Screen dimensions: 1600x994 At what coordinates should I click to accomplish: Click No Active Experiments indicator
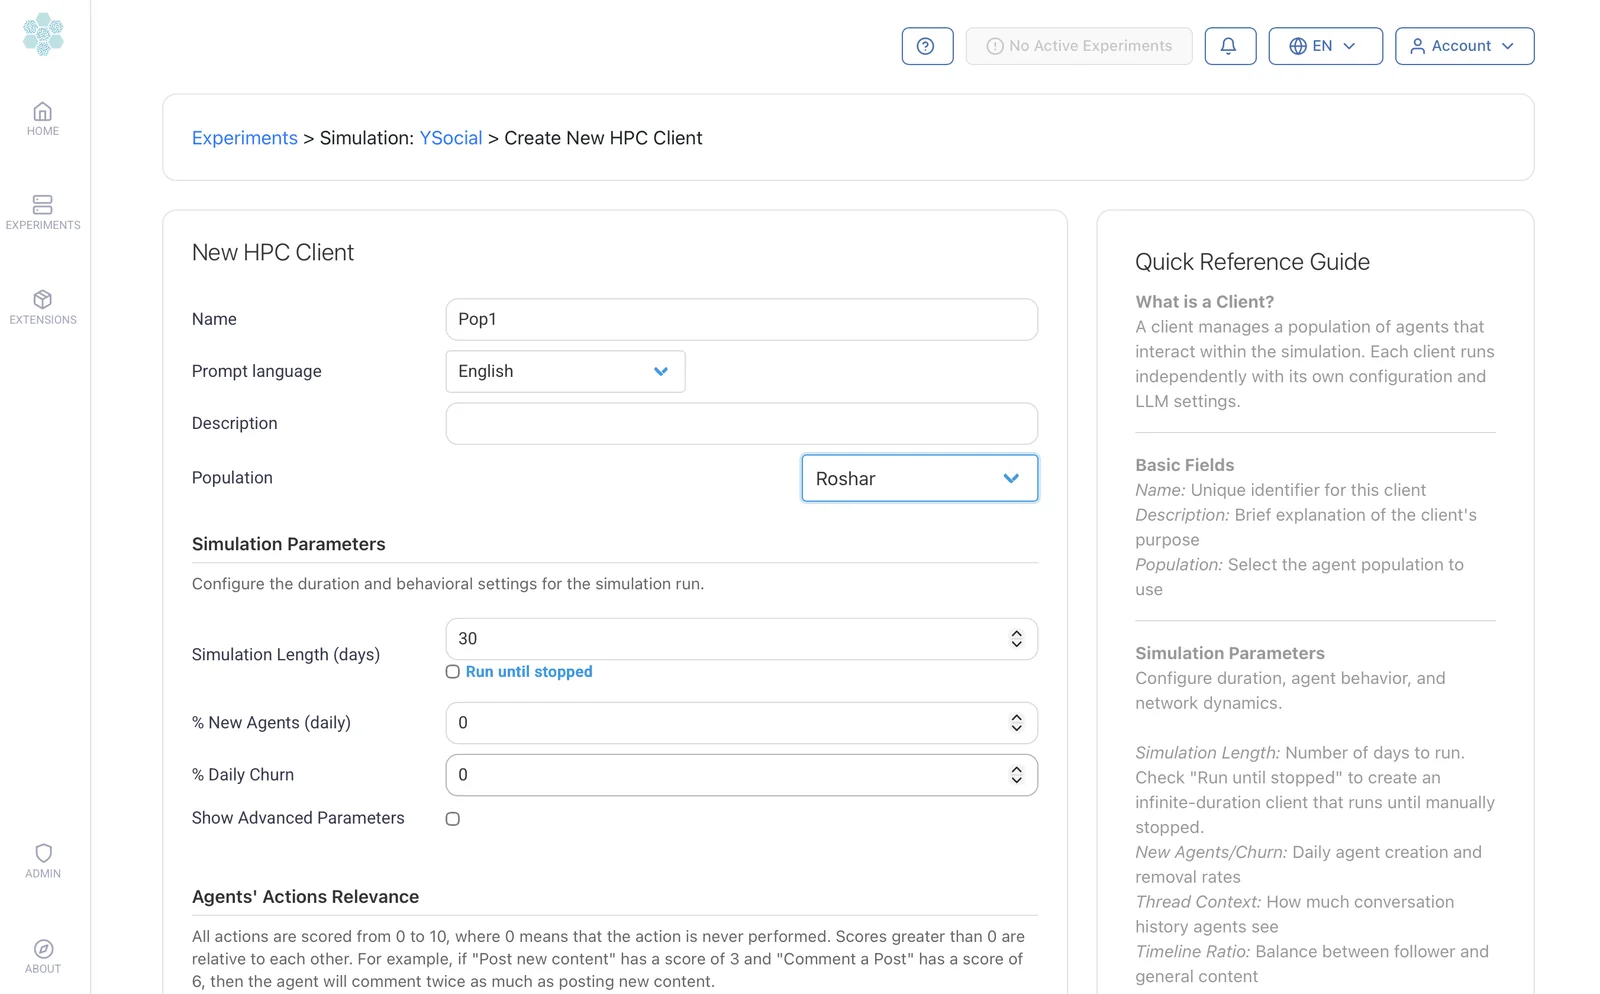click(x=1079, y=46)
